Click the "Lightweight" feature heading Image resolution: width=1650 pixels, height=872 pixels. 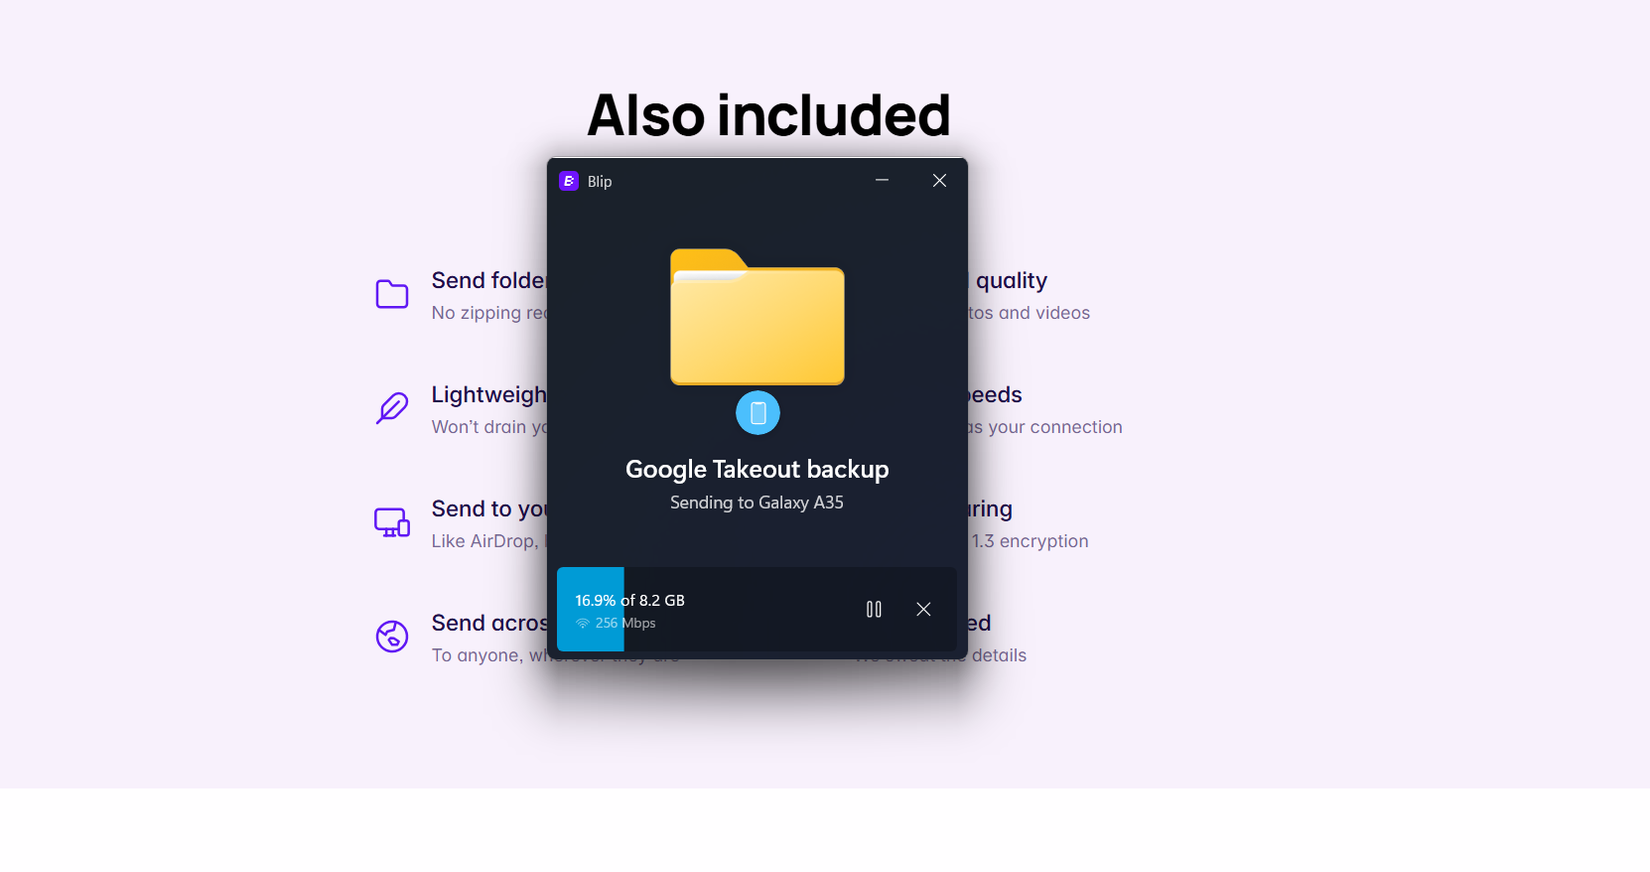489,394
